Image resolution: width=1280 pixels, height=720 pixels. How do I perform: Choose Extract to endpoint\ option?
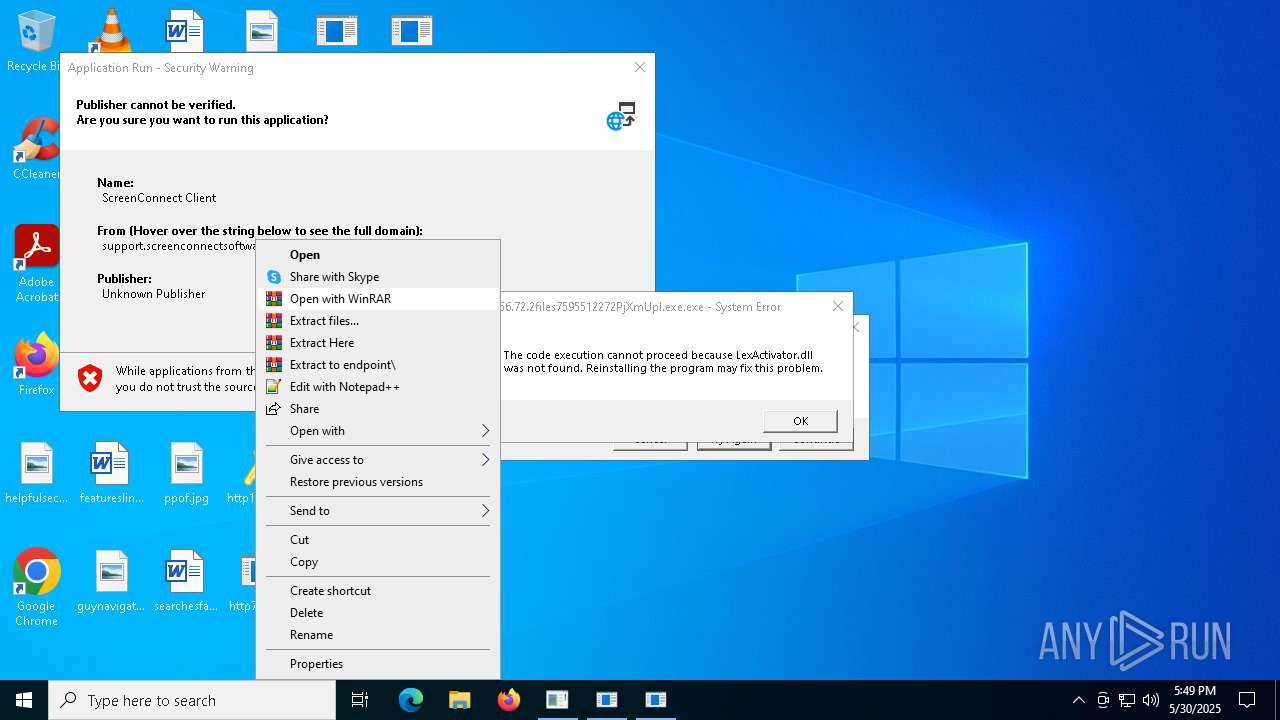(378, 365)
